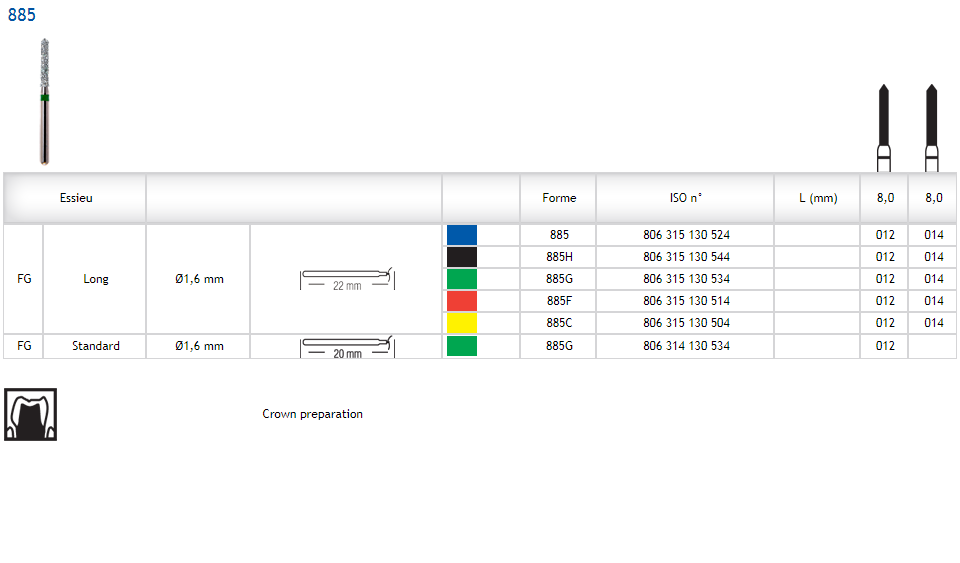Click the Essieu column header

(76, 198)
